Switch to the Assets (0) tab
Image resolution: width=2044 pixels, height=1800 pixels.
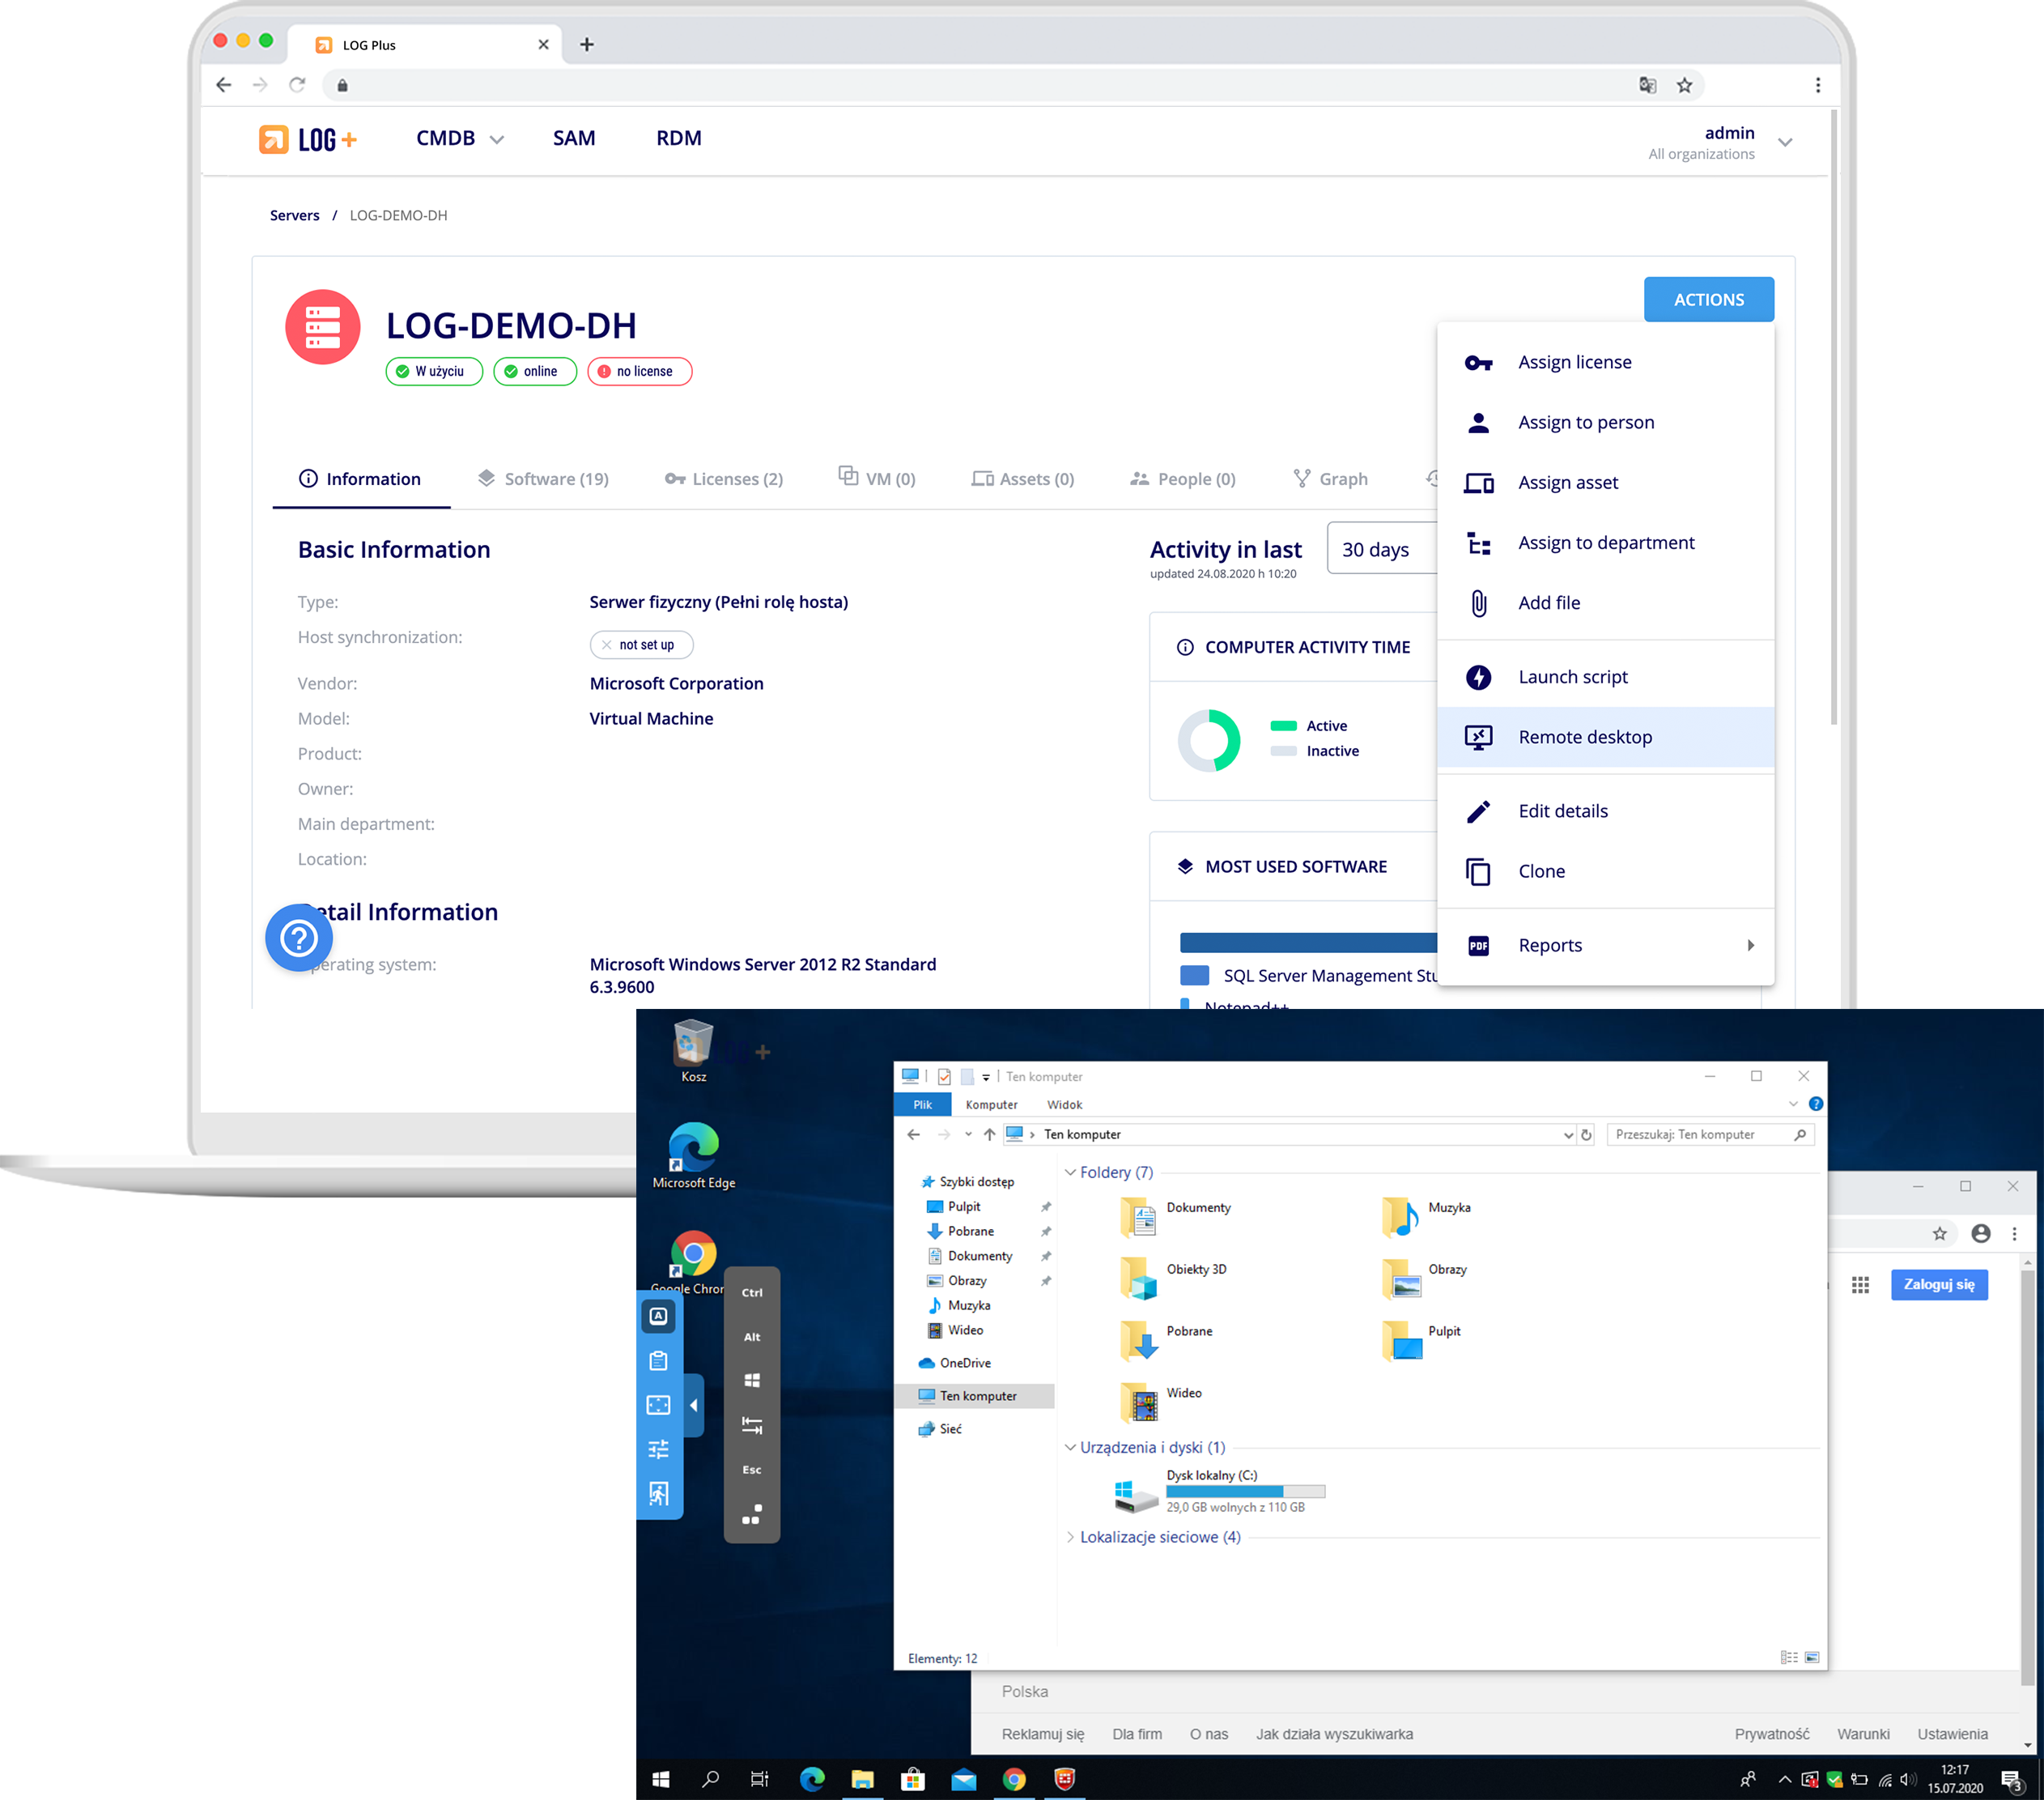(x=1023, y=479)
